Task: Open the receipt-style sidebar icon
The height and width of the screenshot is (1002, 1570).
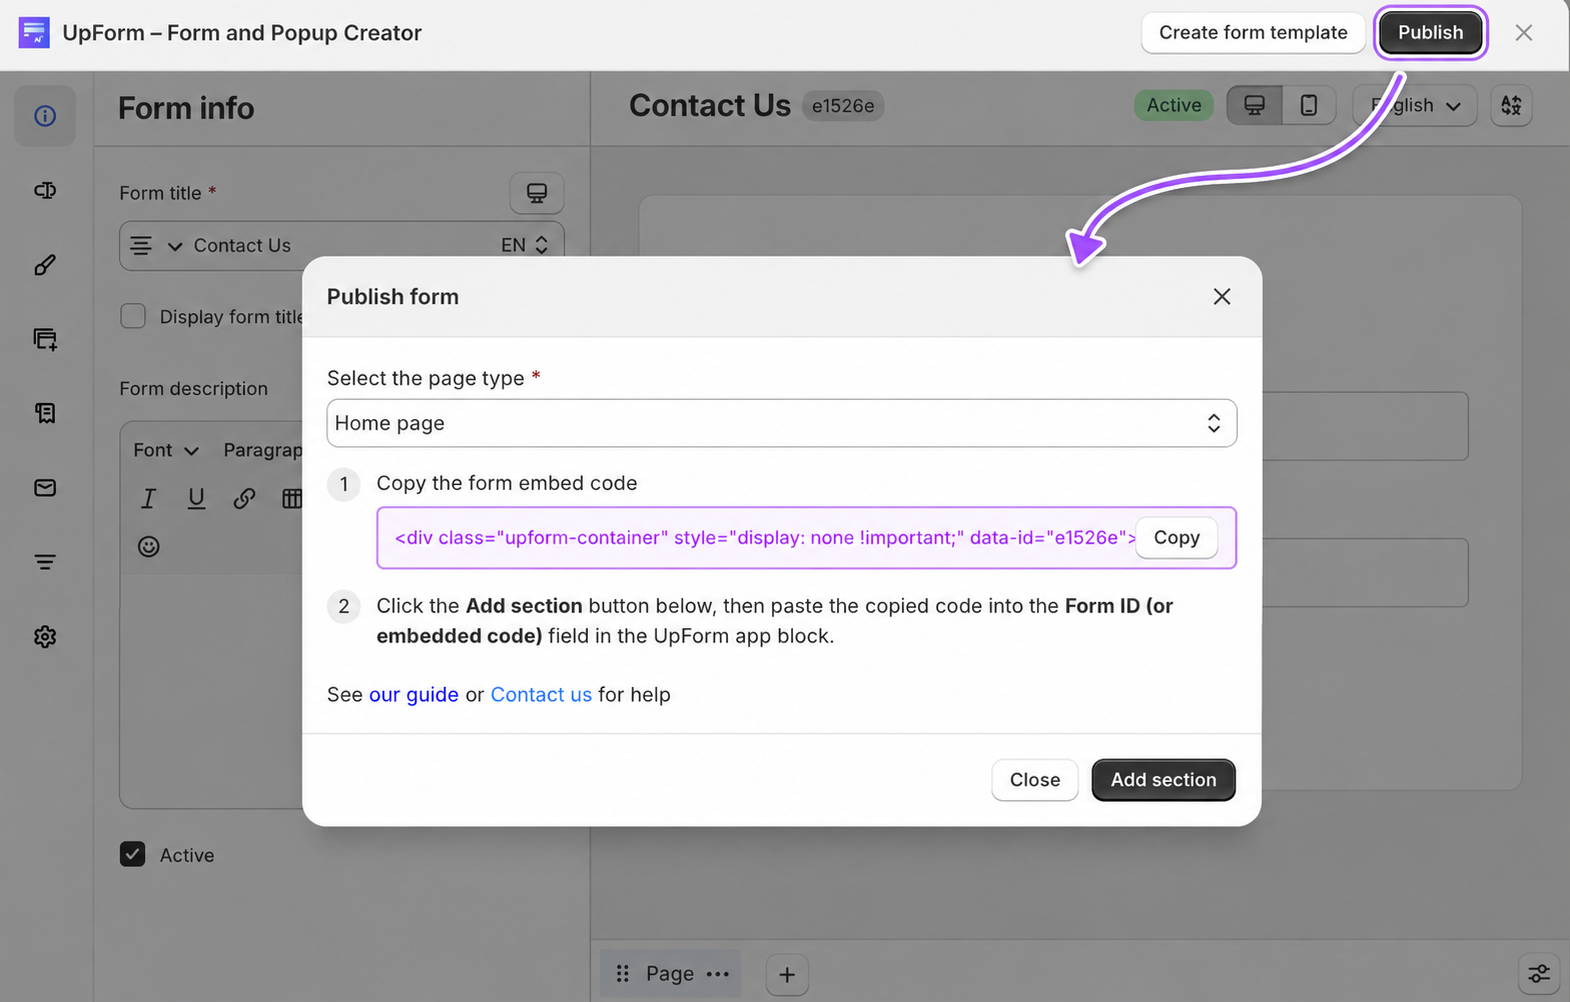Action: (x=45, y=413)
